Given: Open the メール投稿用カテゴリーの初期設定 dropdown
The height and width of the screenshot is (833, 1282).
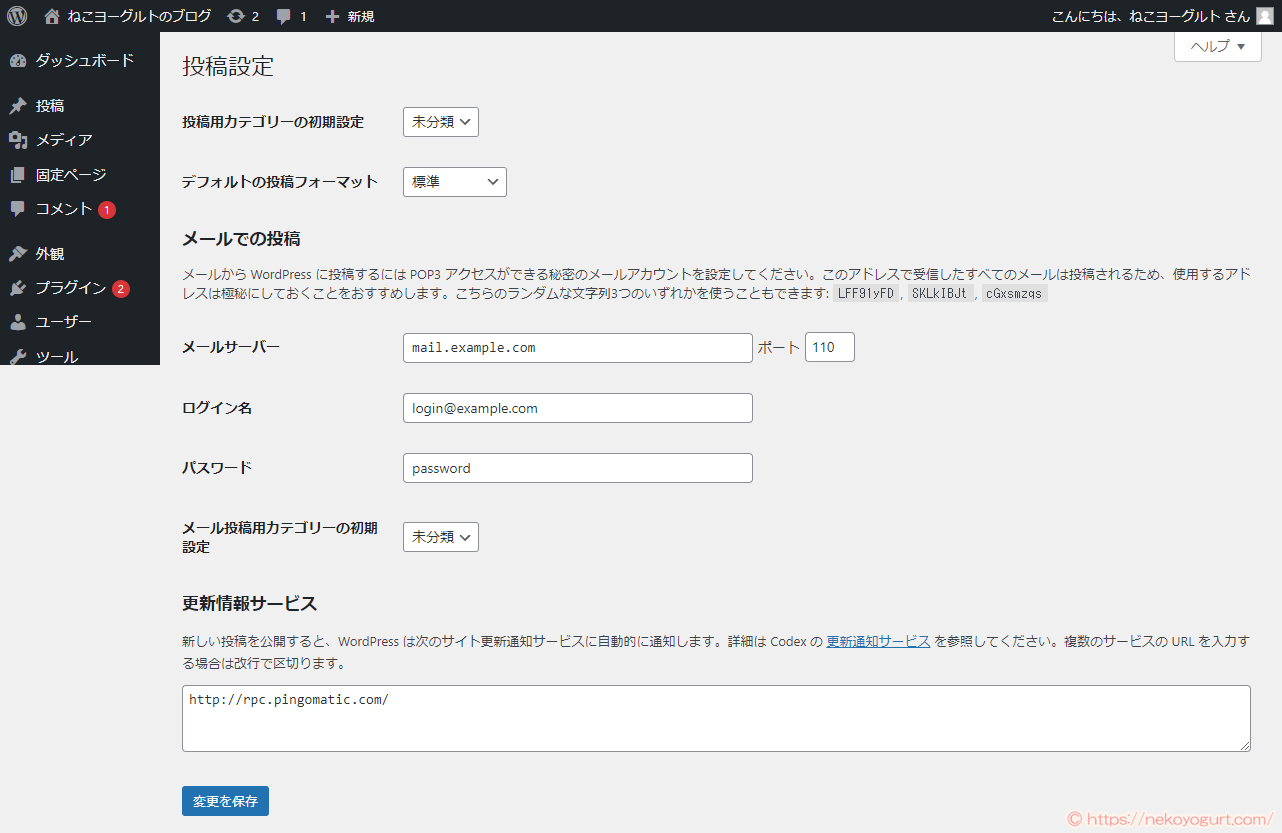Looking at the screenshot, I should coord(440,536).
